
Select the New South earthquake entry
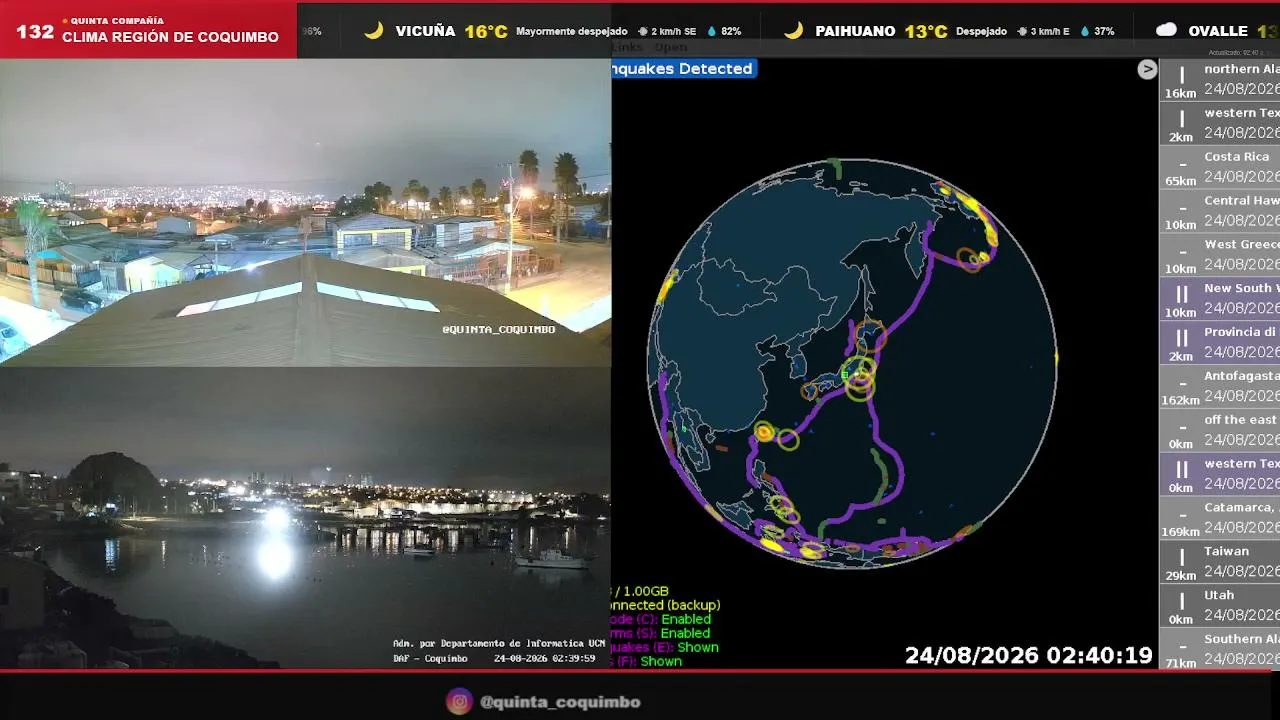(x=1220, y=300)
